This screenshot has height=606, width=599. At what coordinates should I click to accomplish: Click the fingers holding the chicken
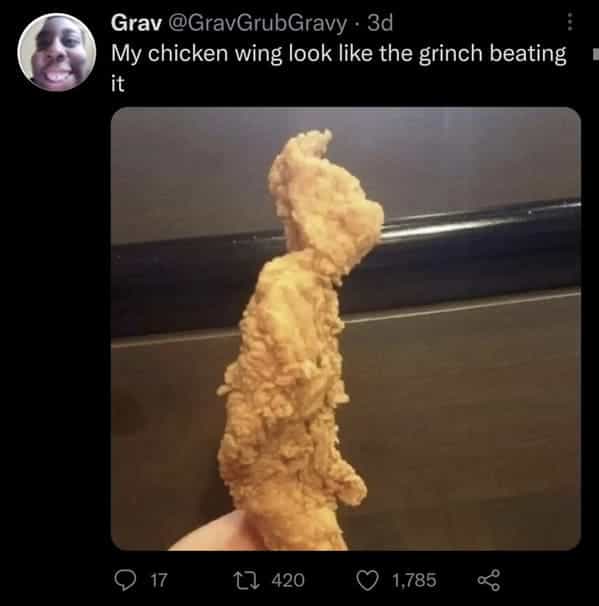pyautogui.click(x=211, y=531)
